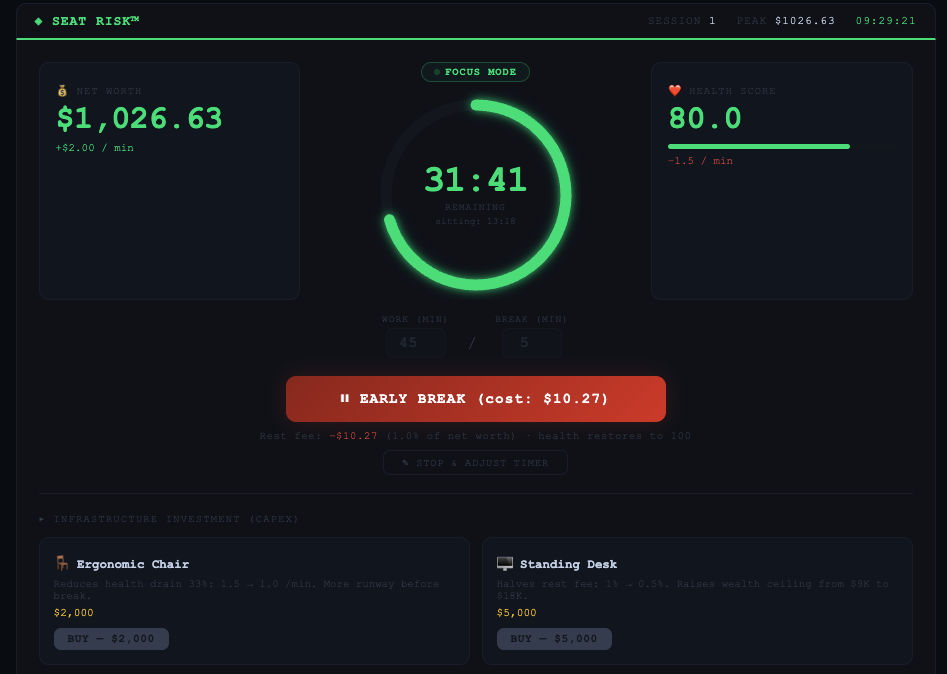Click the Focus Mode status dot
The width and height of the screenshot is (947, 674).
[x=437, y=72]
